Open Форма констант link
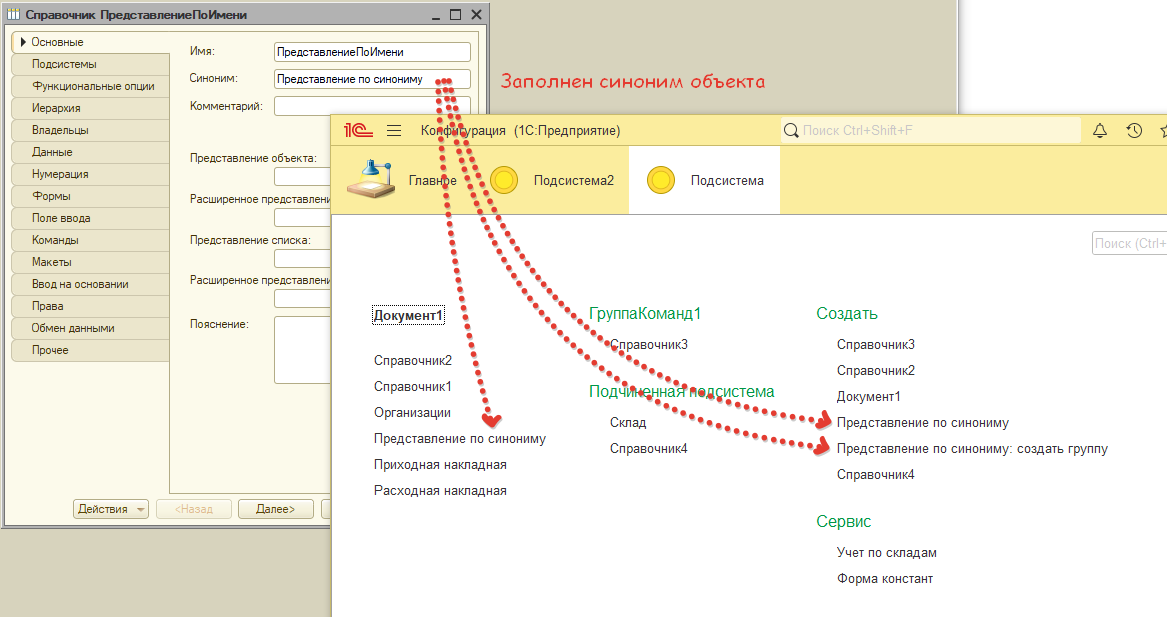Viewport: 1167px width, 617px height. coord(884,579)
